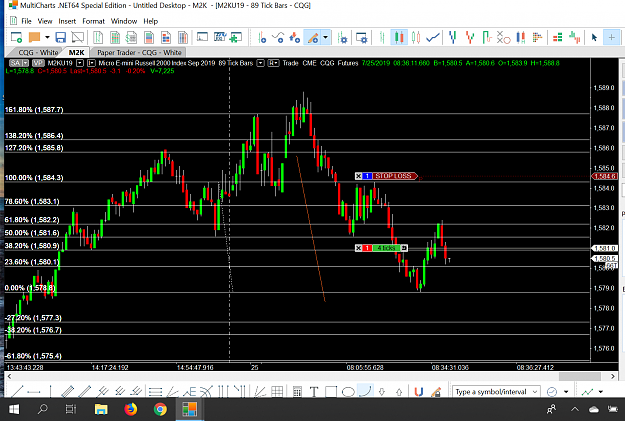Select the Ellipse drawing tool
This screenshot has width=625, height=421.
click(x=348, y=392)
